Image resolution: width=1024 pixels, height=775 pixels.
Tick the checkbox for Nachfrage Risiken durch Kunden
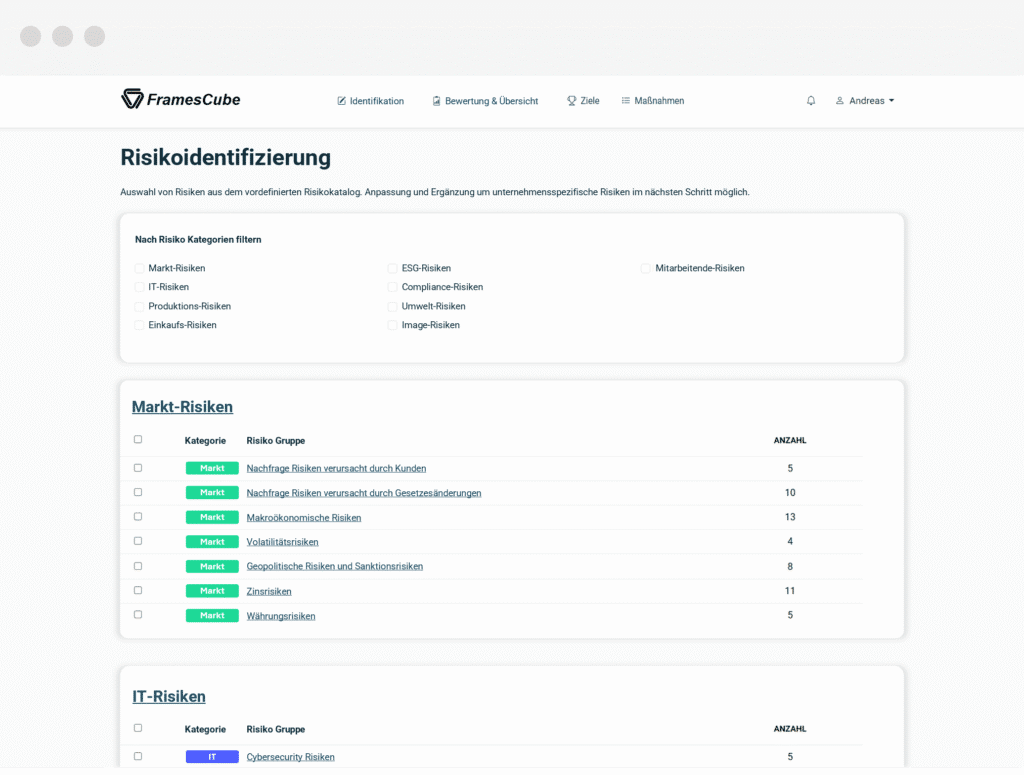pos(138,467)
